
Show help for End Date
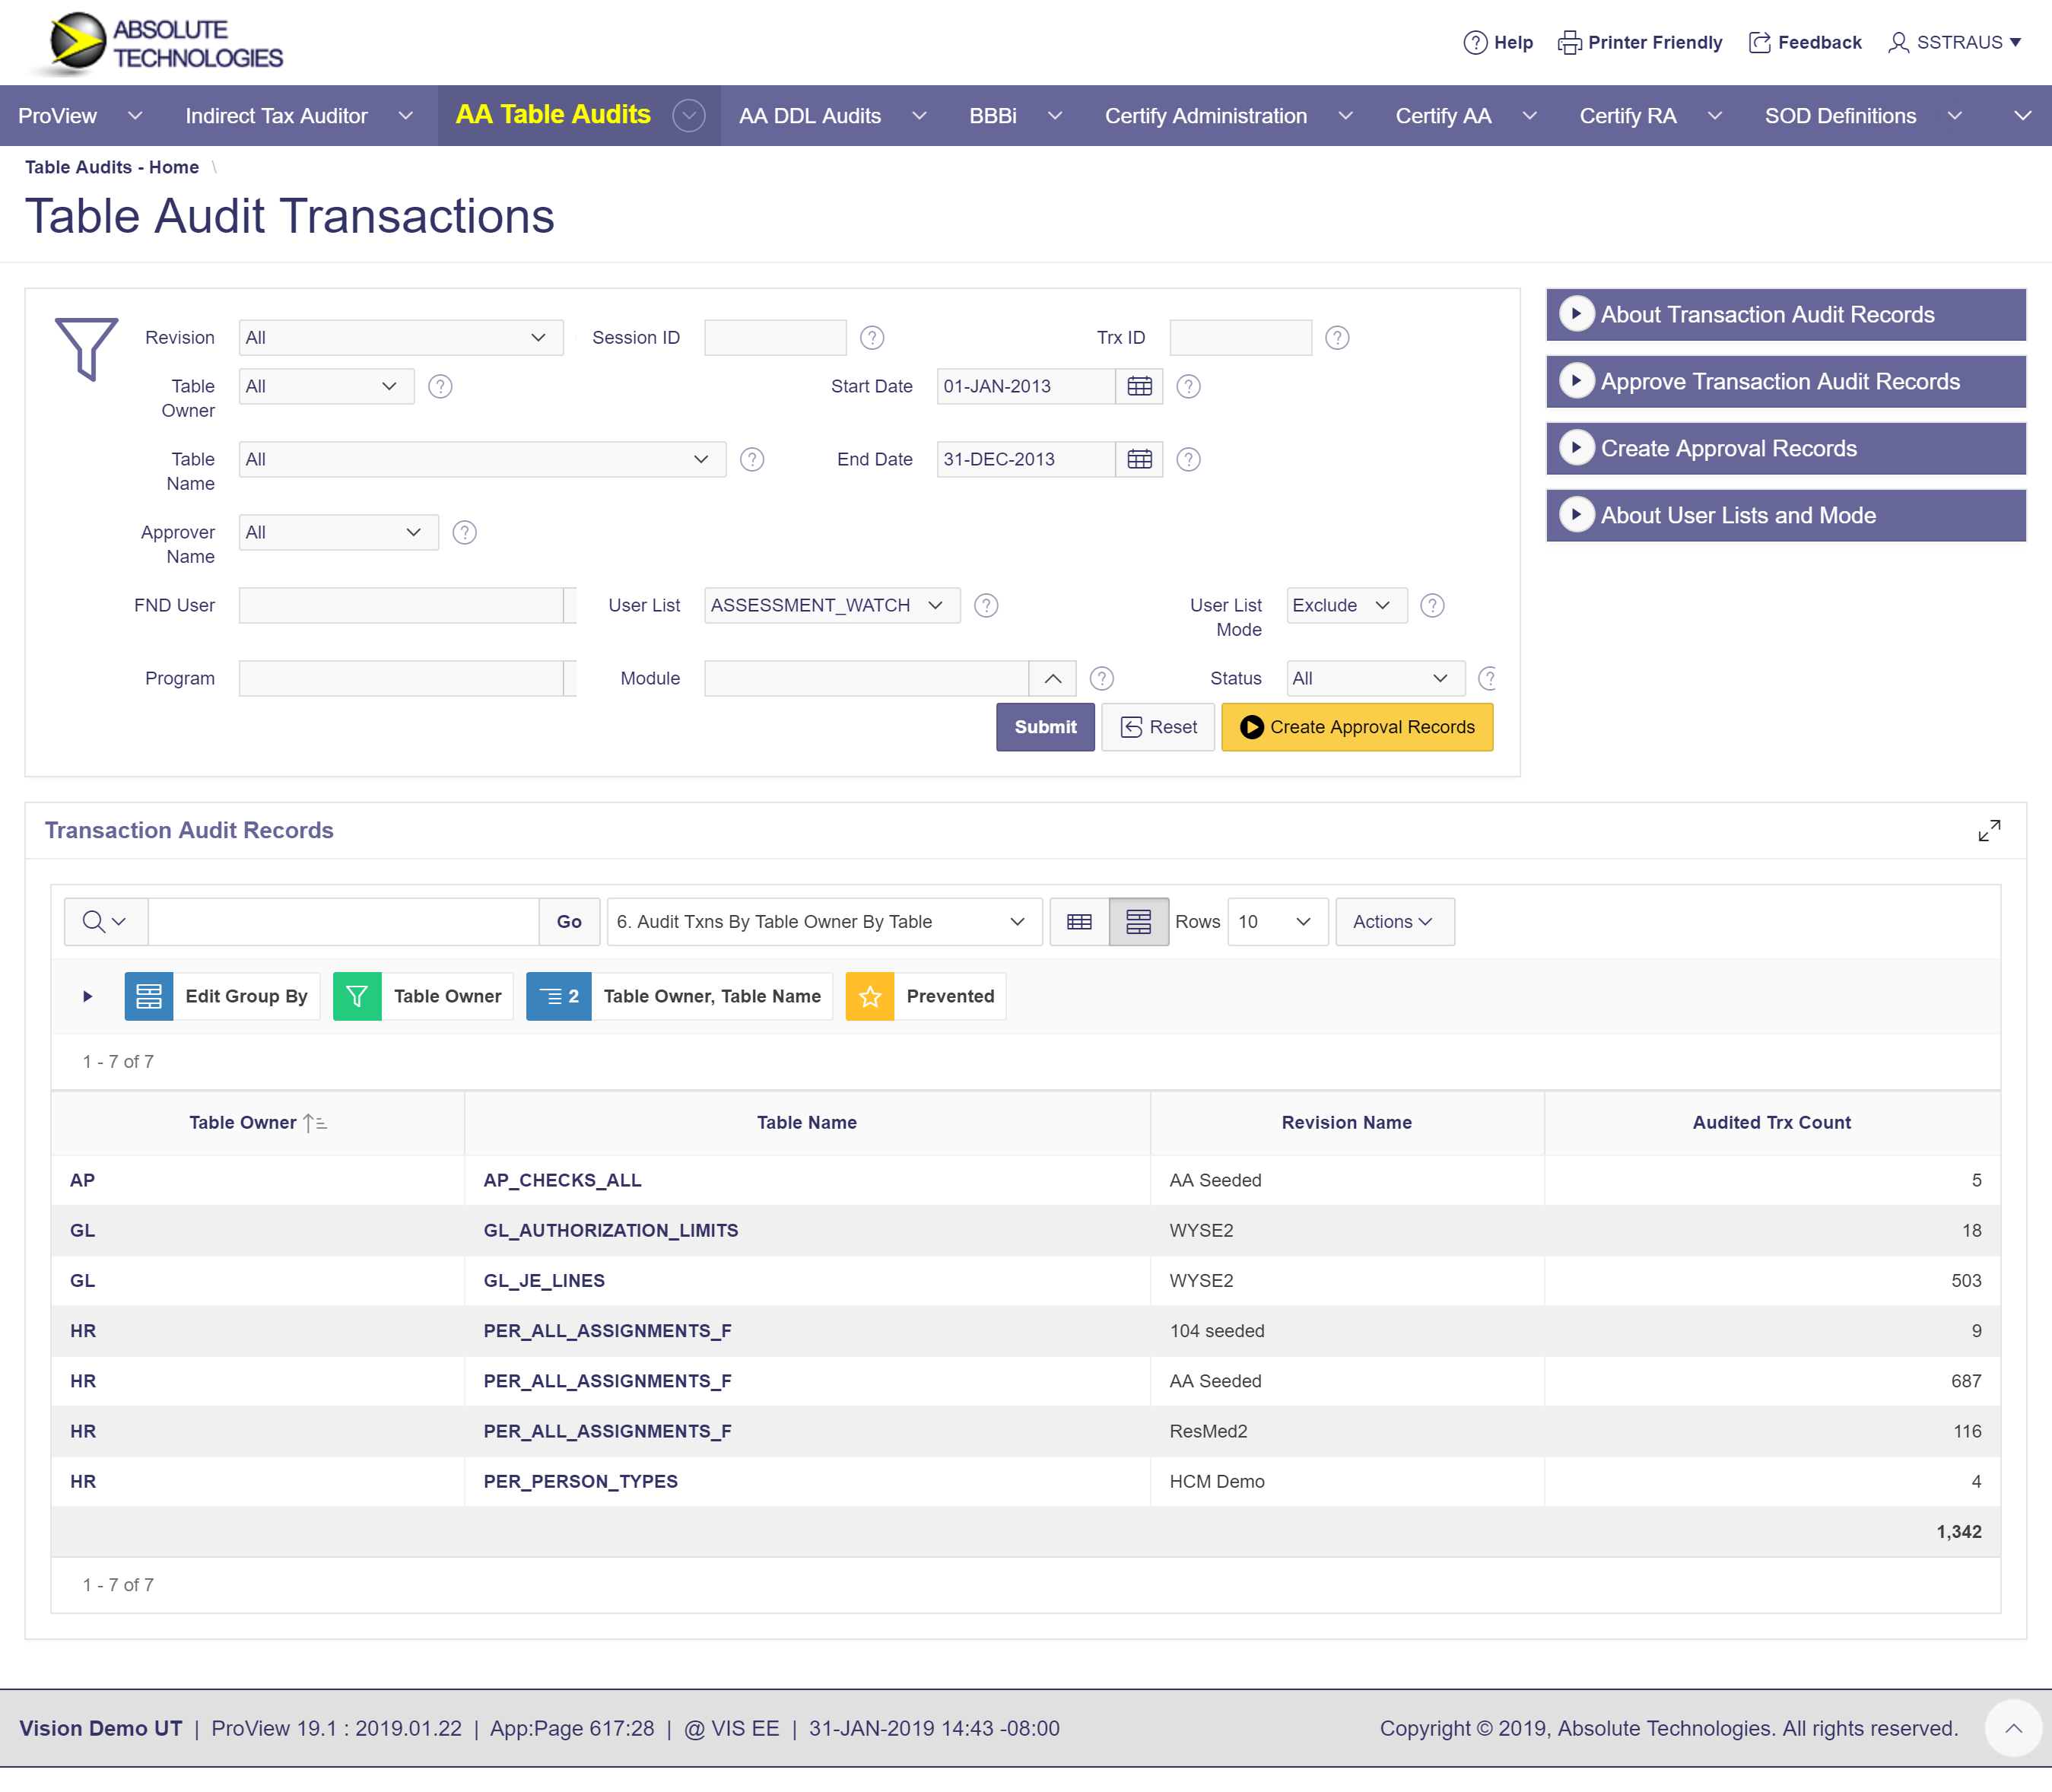coord(1188,459)
